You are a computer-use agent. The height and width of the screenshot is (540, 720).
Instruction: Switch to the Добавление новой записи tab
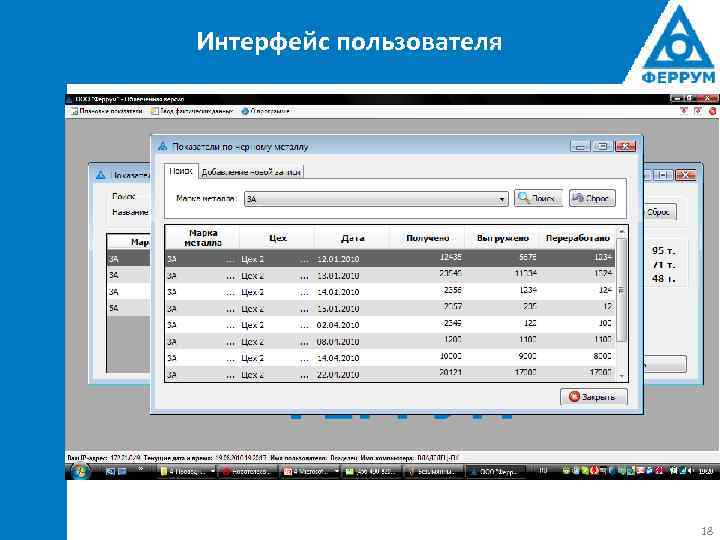[251, 172]
